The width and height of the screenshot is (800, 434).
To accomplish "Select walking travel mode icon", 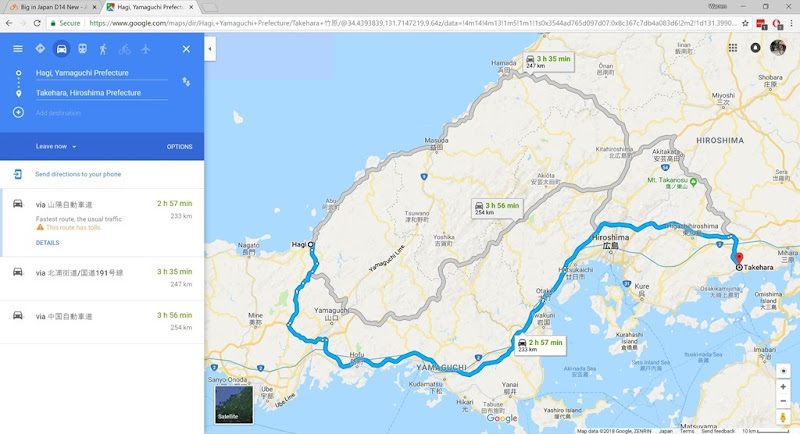I will (103, 49).
